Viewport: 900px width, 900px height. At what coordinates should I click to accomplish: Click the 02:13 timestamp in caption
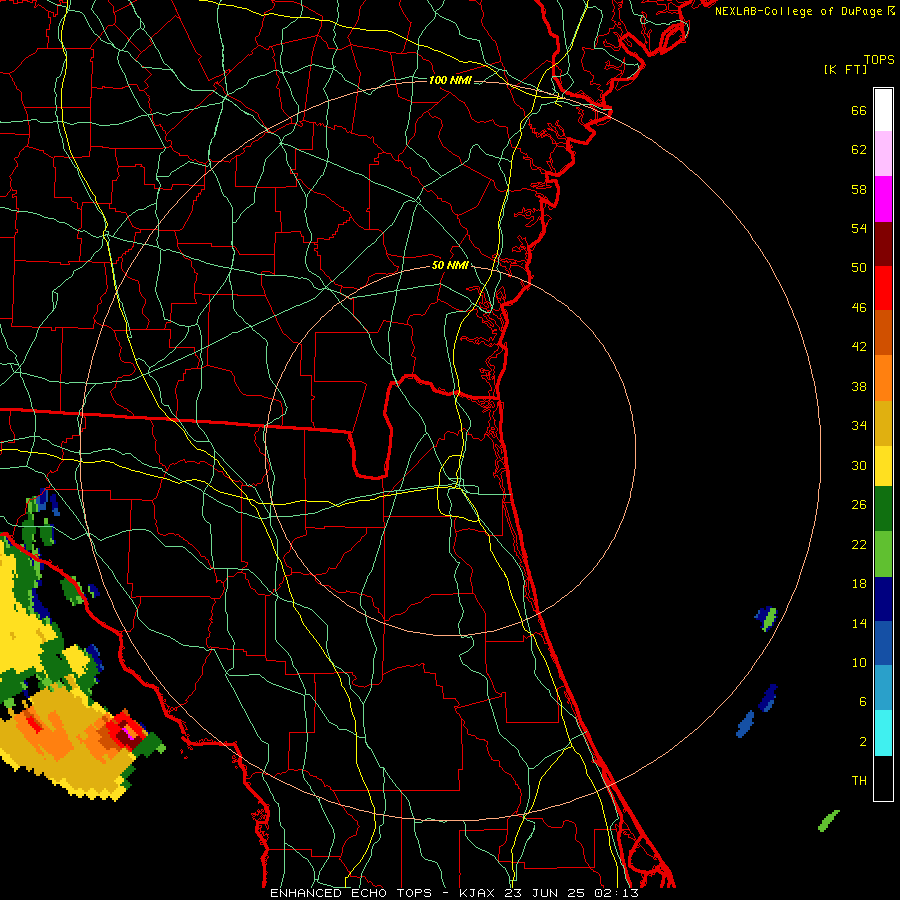pyautogui.click(x=617, y=893)
